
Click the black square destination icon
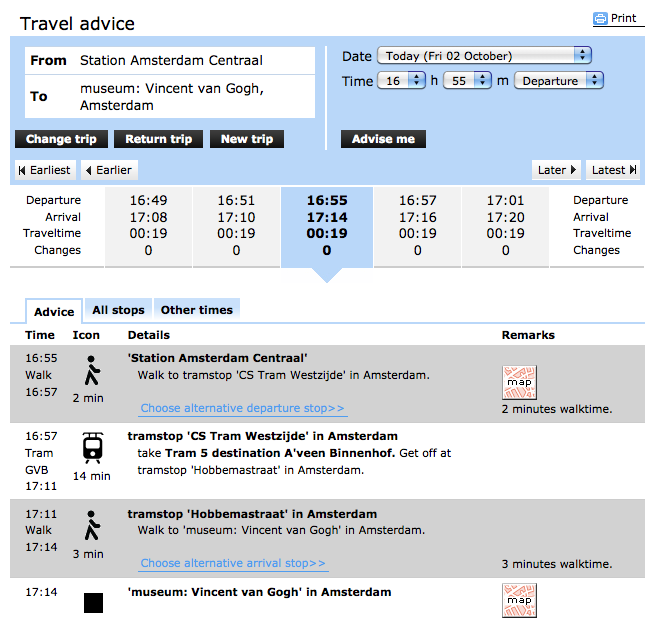[93, 603]
